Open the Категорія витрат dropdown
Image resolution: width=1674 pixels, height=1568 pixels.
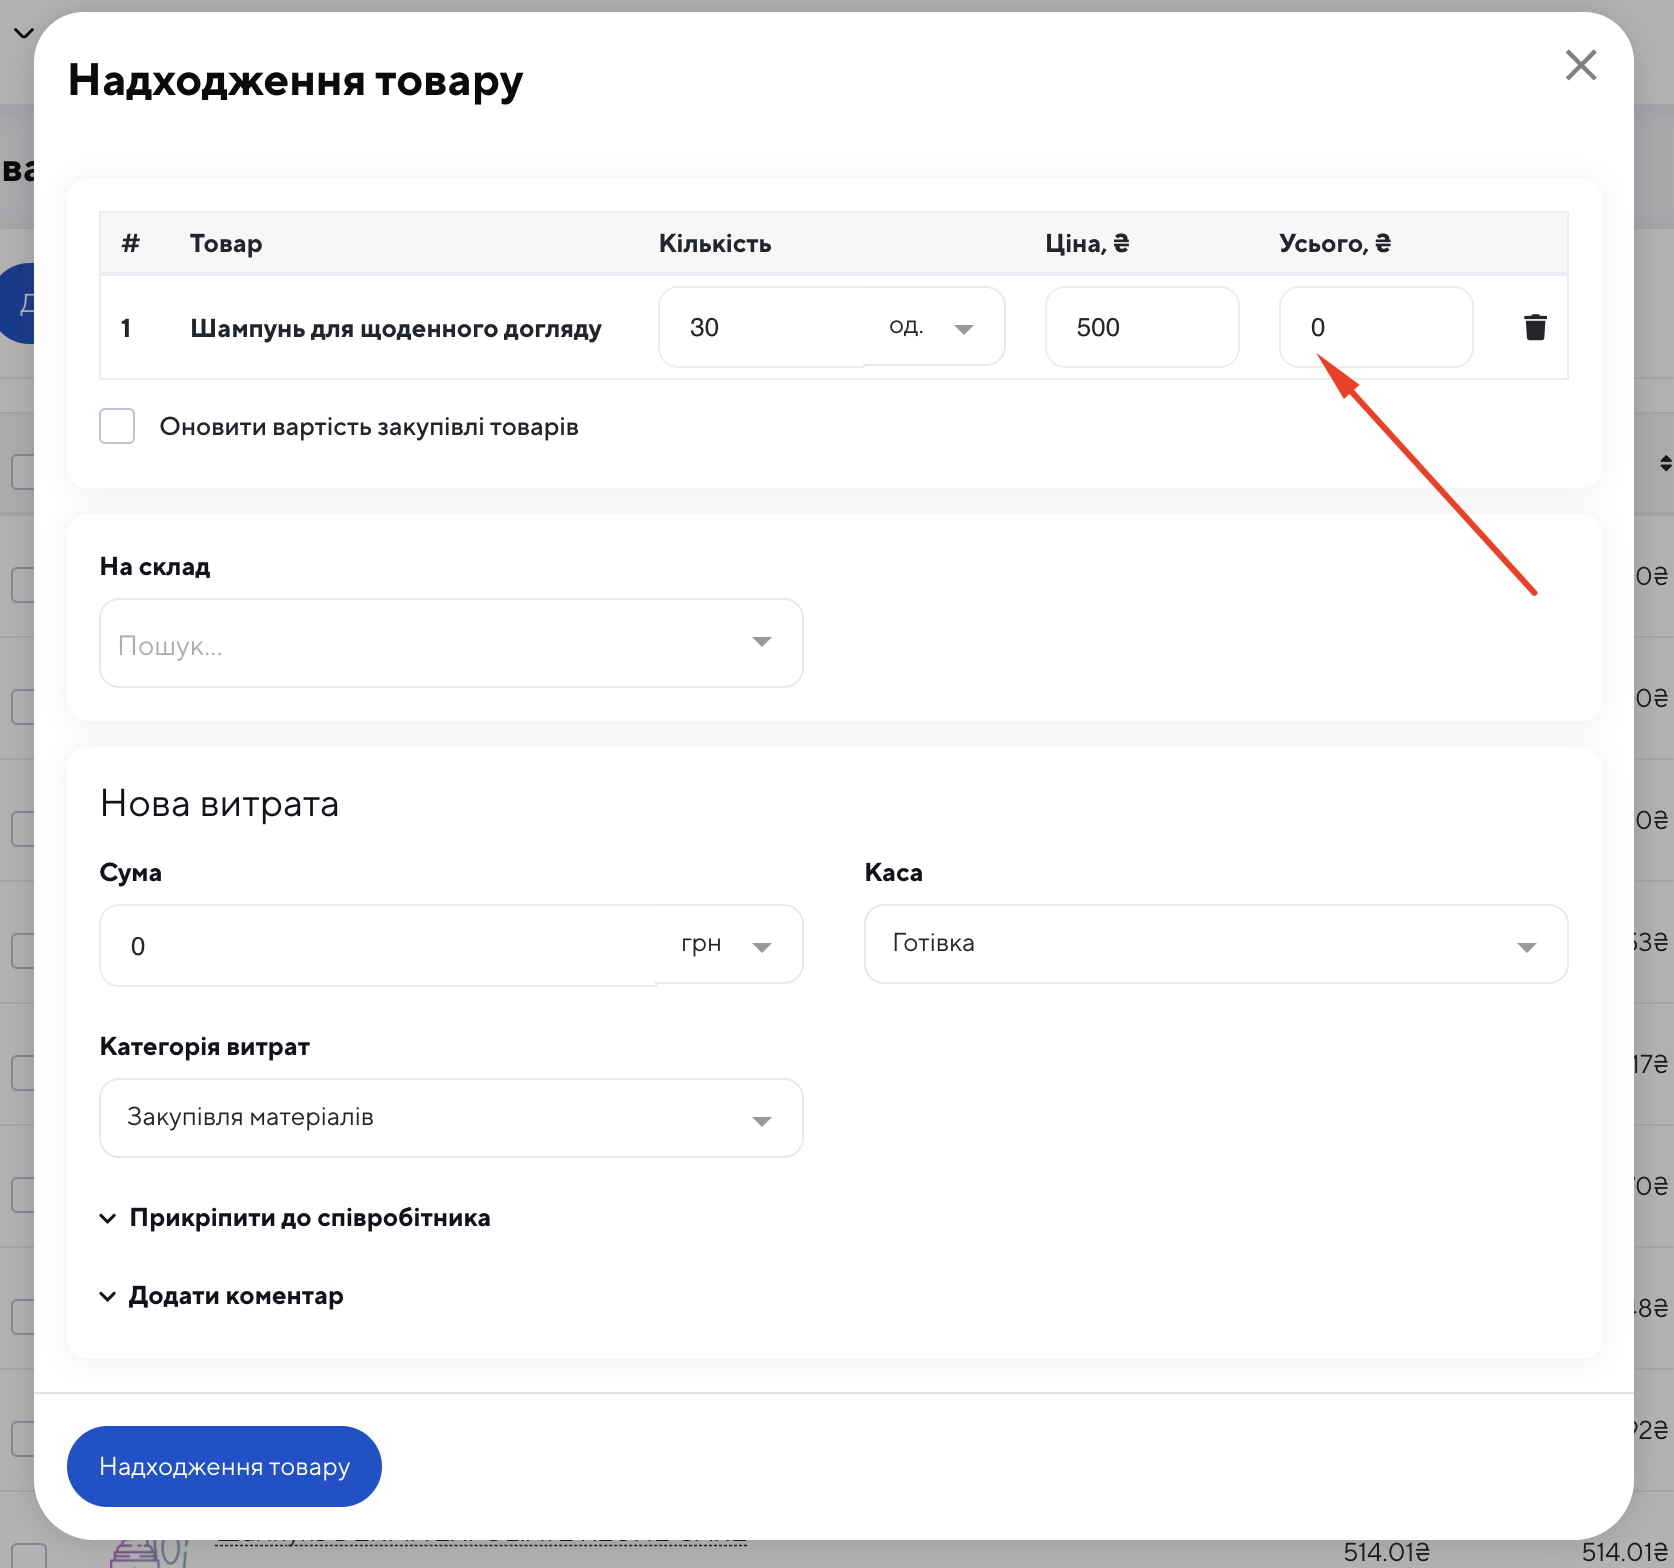451,1118
